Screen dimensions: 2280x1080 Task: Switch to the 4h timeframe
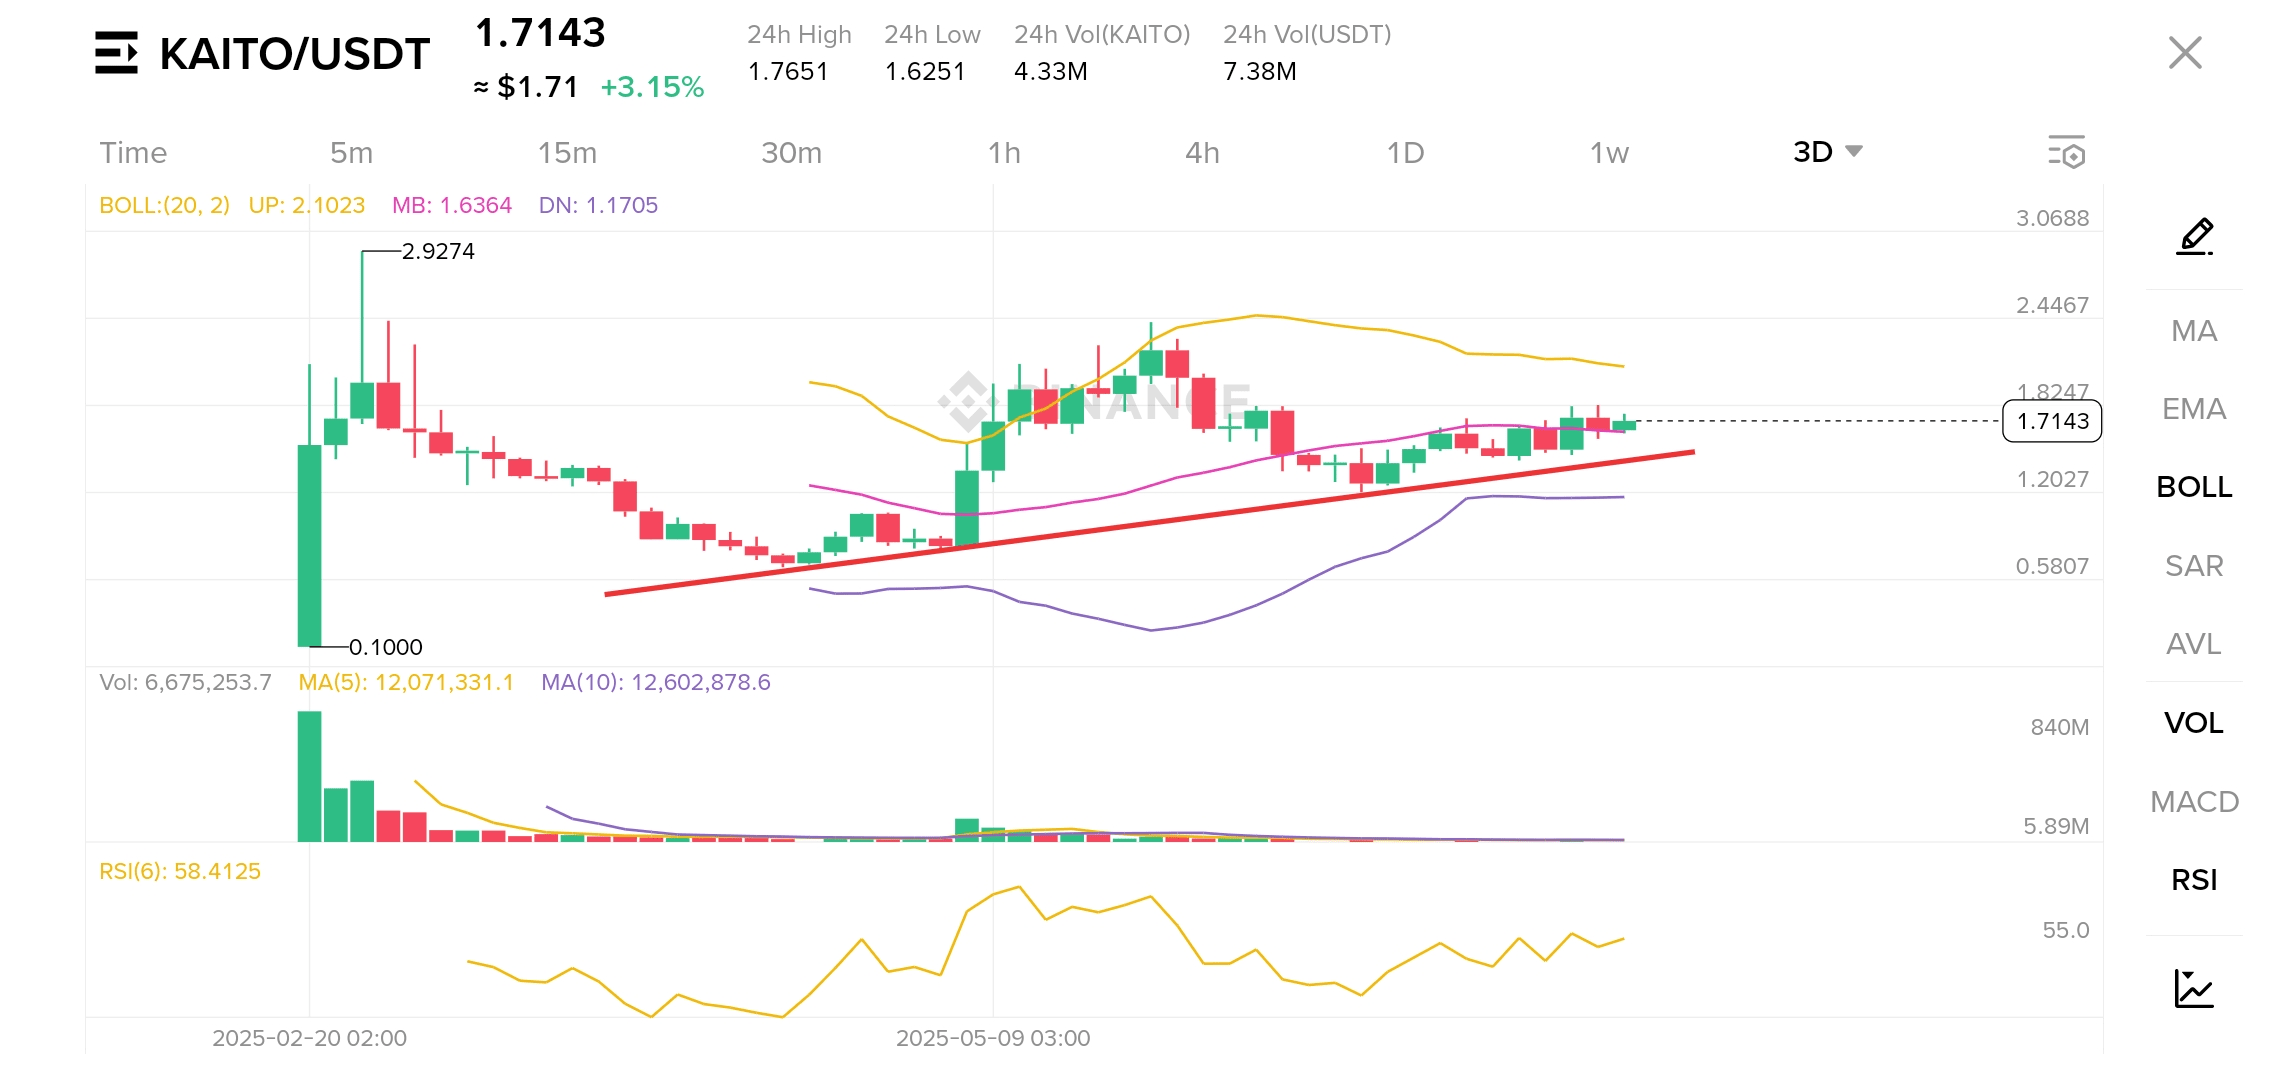[x=1202, y=153]
